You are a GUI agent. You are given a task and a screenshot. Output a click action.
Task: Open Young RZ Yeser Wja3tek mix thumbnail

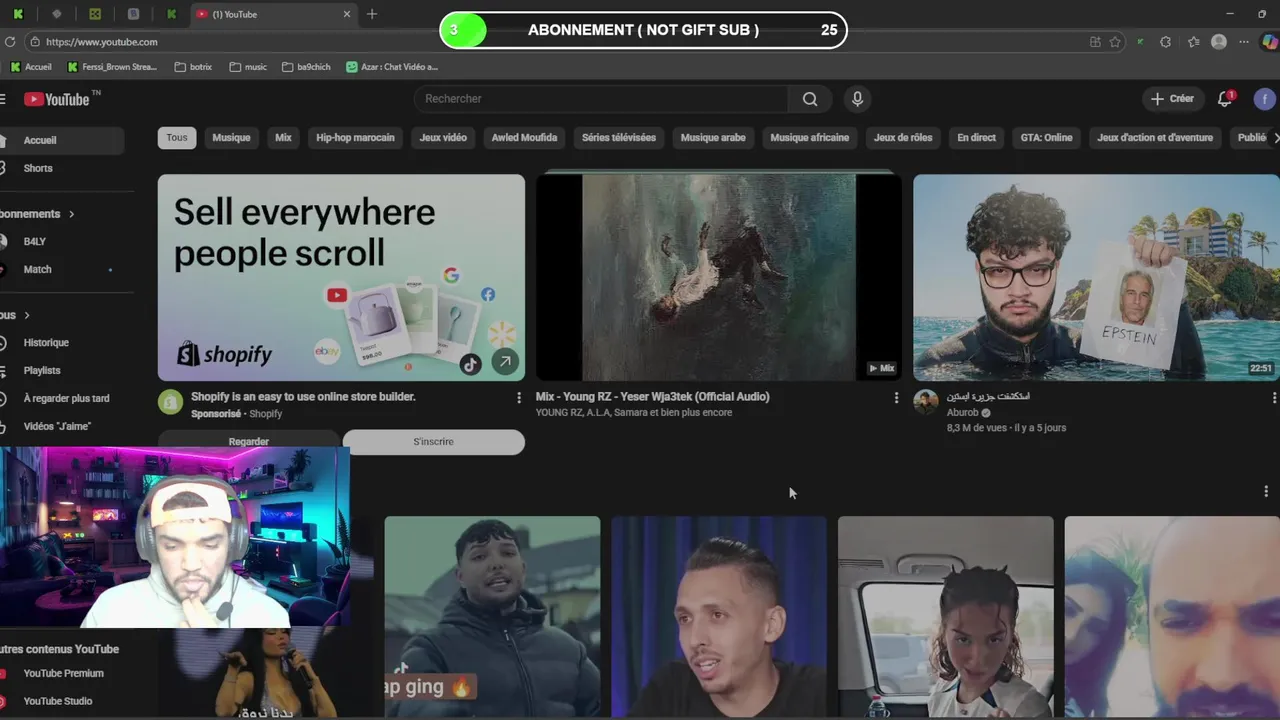point(718,277)
